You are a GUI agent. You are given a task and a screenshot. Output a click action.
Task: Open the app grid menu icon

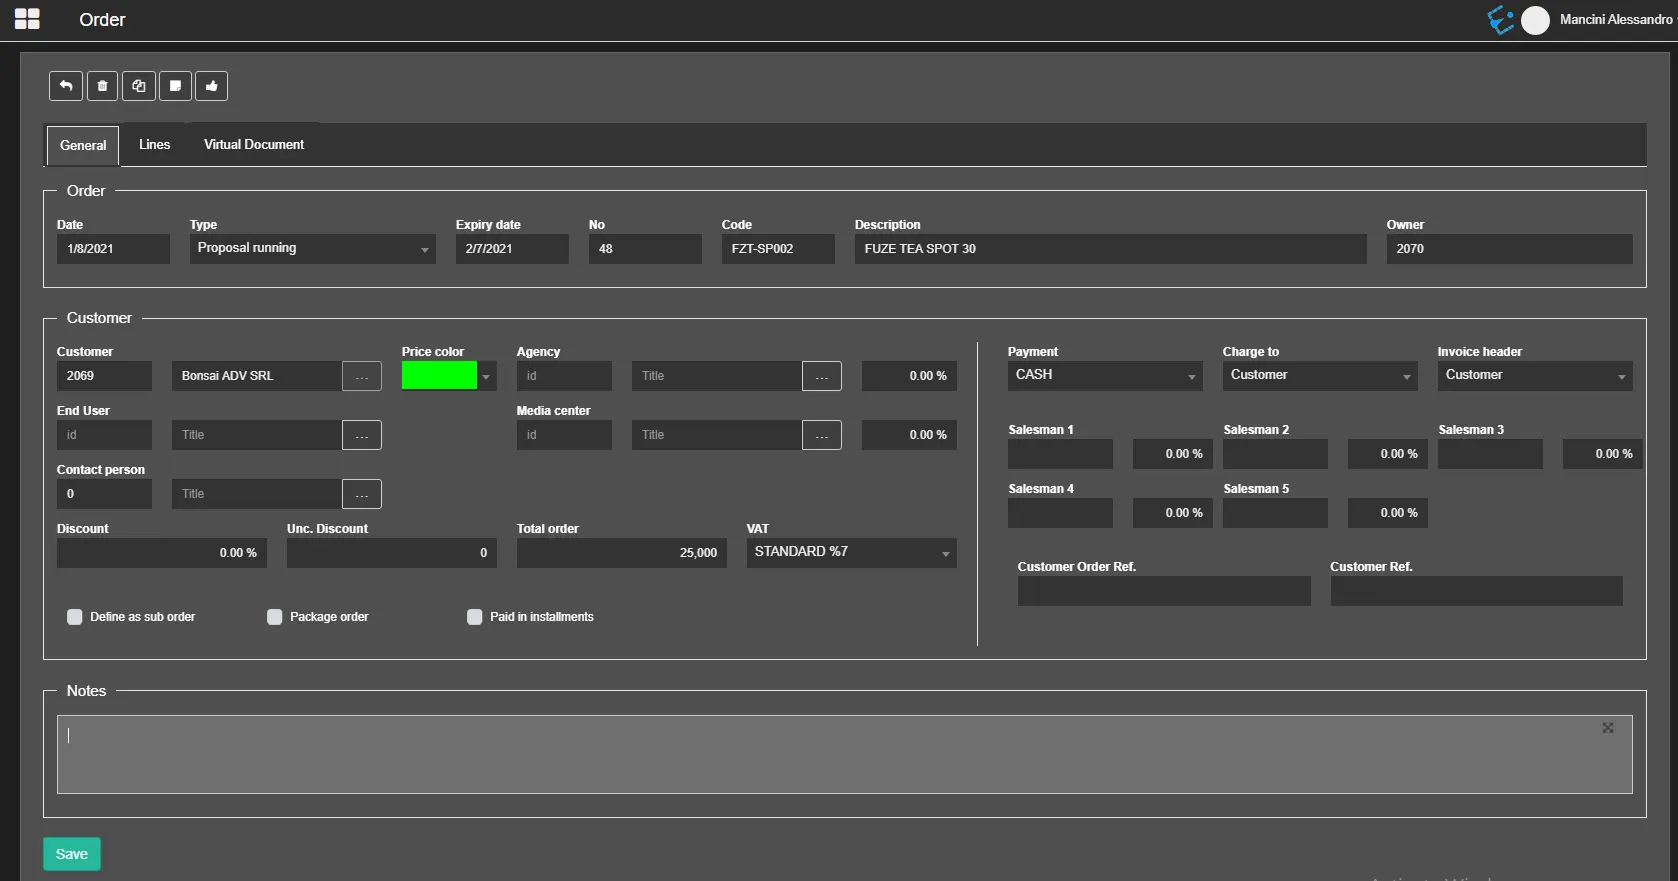pyautogui.click(x=27, y=19)
